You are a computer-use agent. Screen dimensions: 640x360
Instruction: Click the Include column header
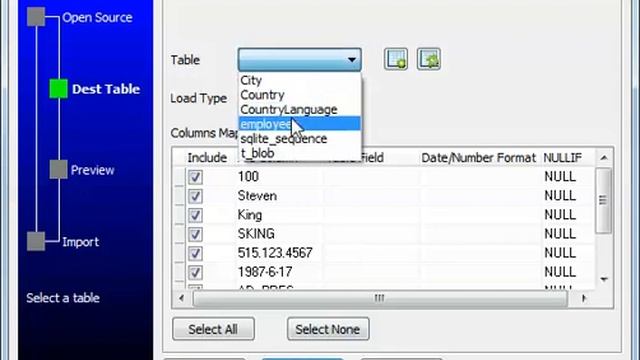click(x=207, y=158)
